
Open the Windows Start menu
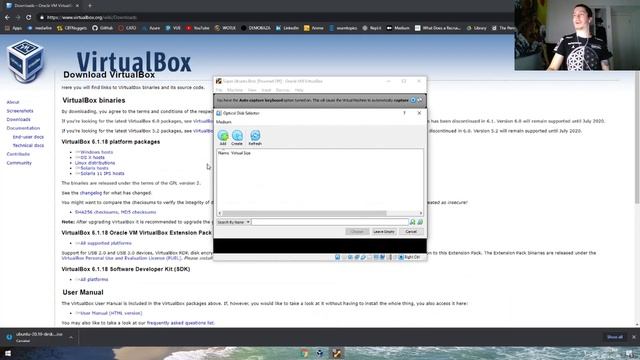[x=8, y=353]
